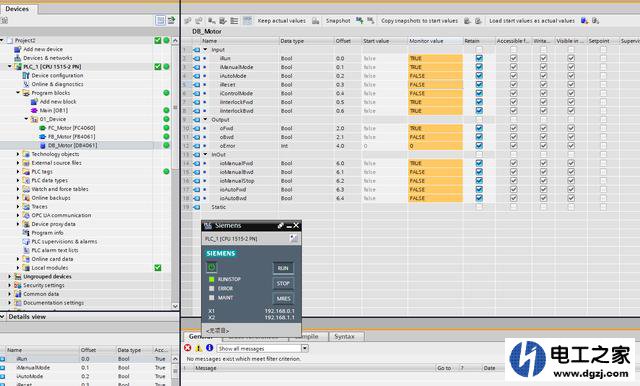Toggle Retain checkbox for oFwd row
This screenshot has width=640, height=386.
click(479, 128)
